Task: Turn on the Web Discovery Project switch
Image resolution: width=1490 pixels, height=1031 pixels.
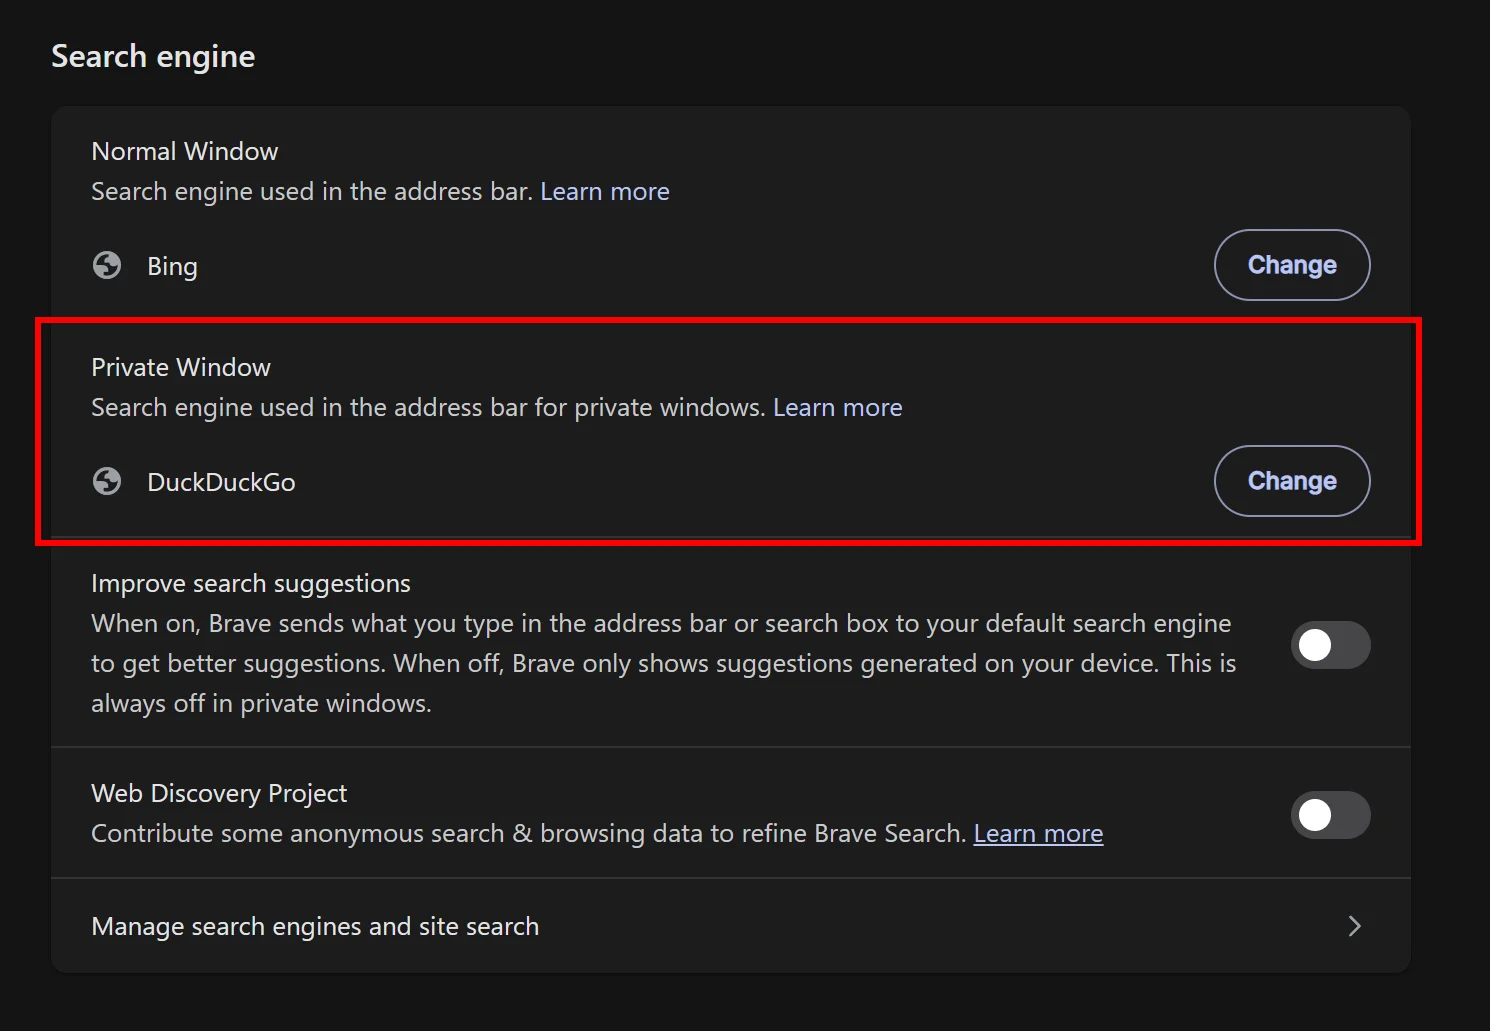Action: 1330,815
